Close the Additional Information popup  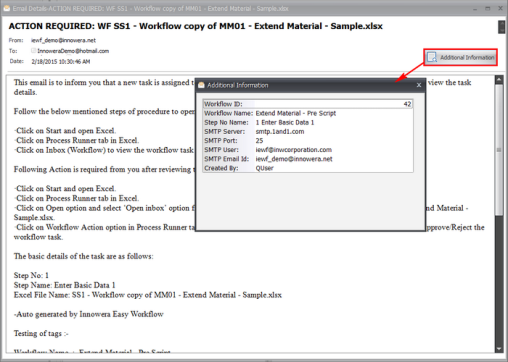pos(419,85)
